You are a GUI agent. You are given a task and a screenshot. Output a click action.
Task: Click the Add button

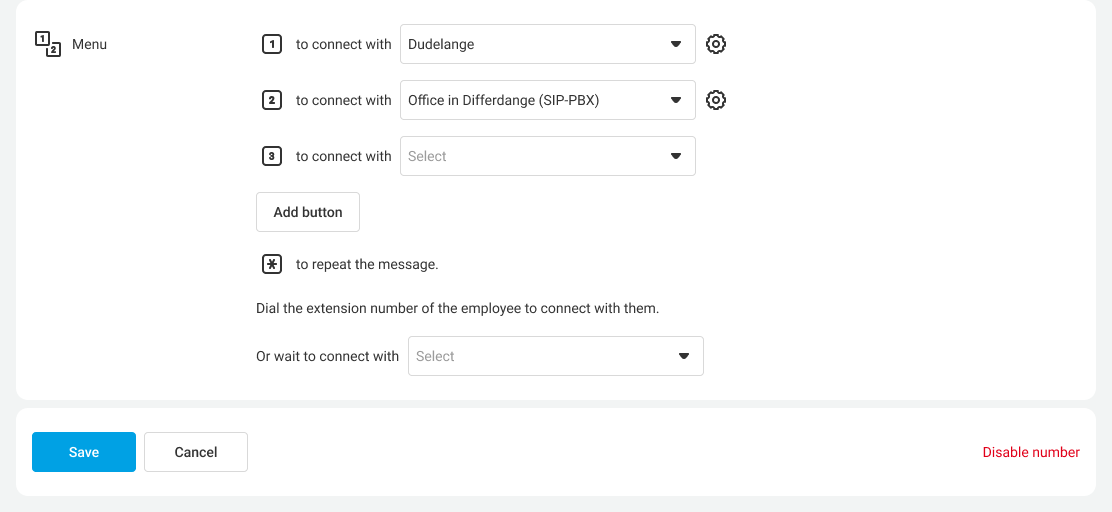tap(308, 212)
